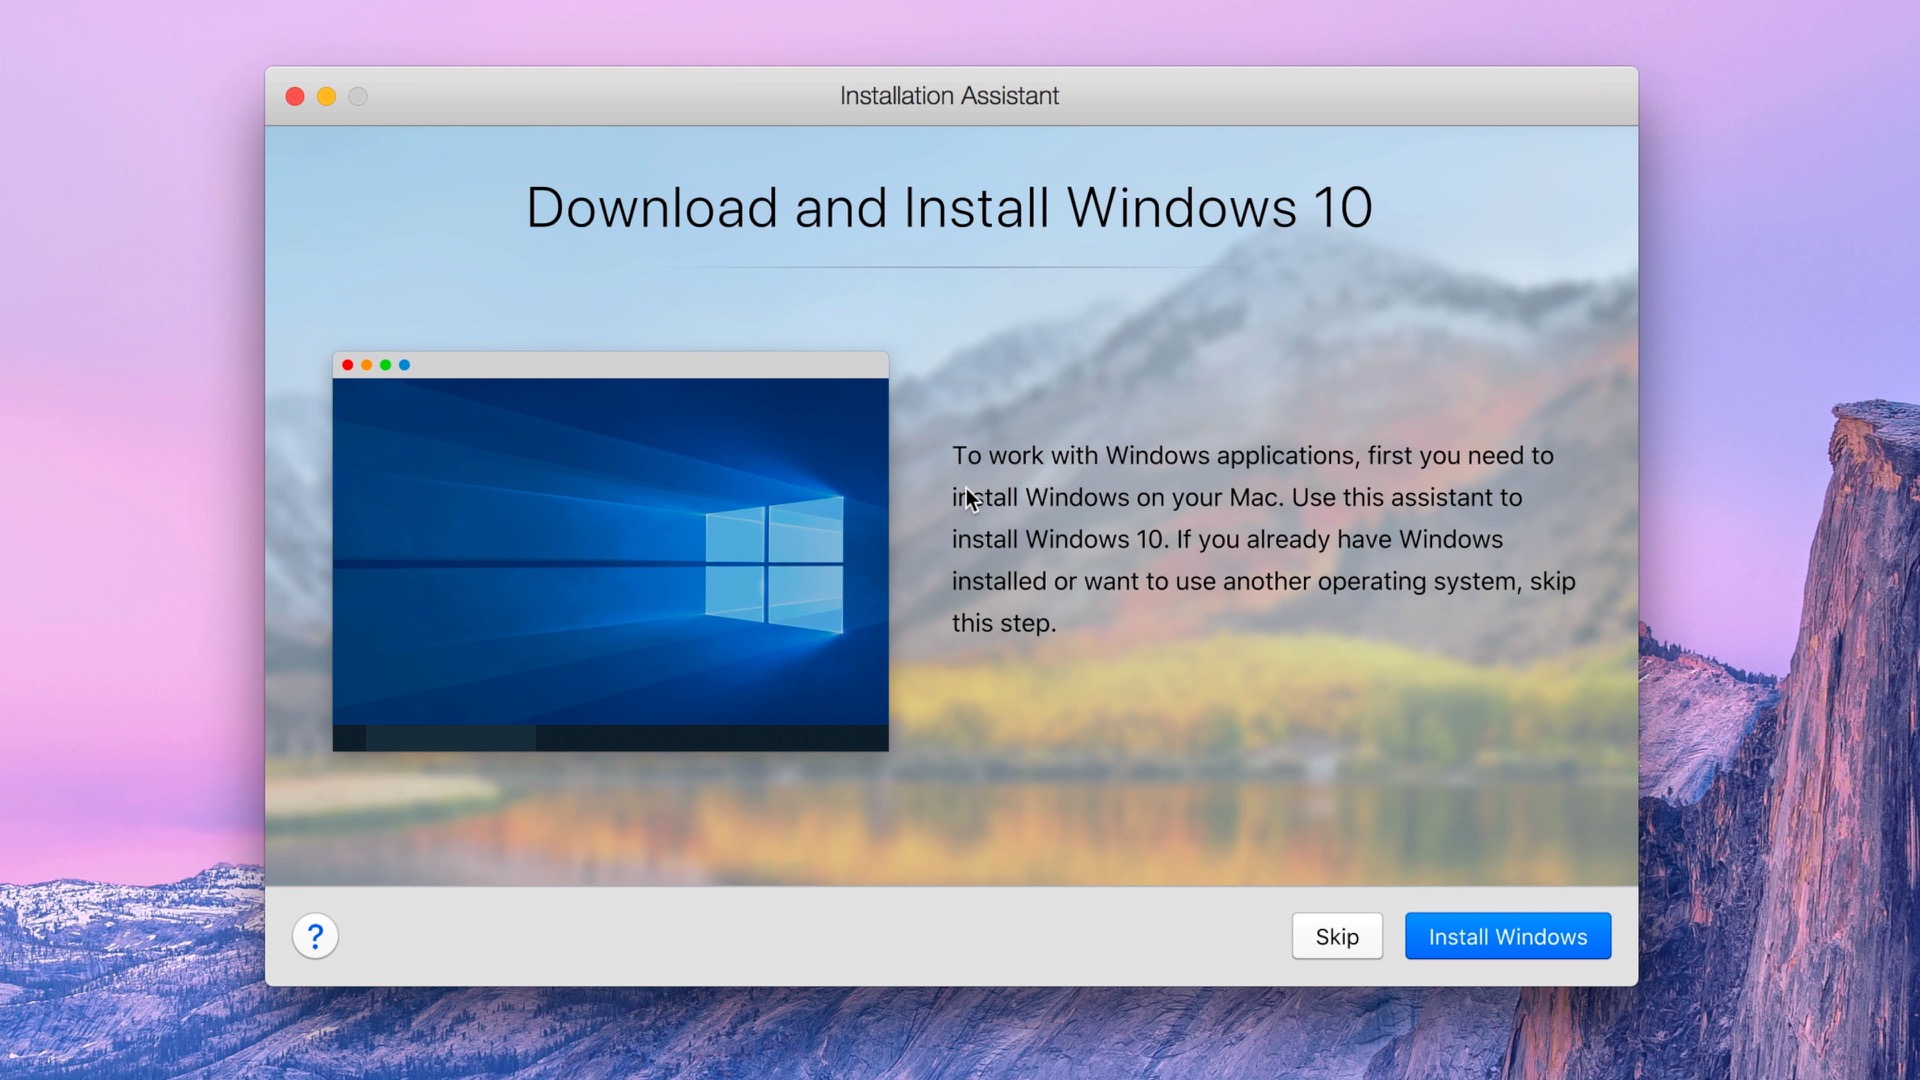Open the help question mark button
The height and width of the screenshot is (1080, 1920).
pyautogui.click(x=315, y=937)
